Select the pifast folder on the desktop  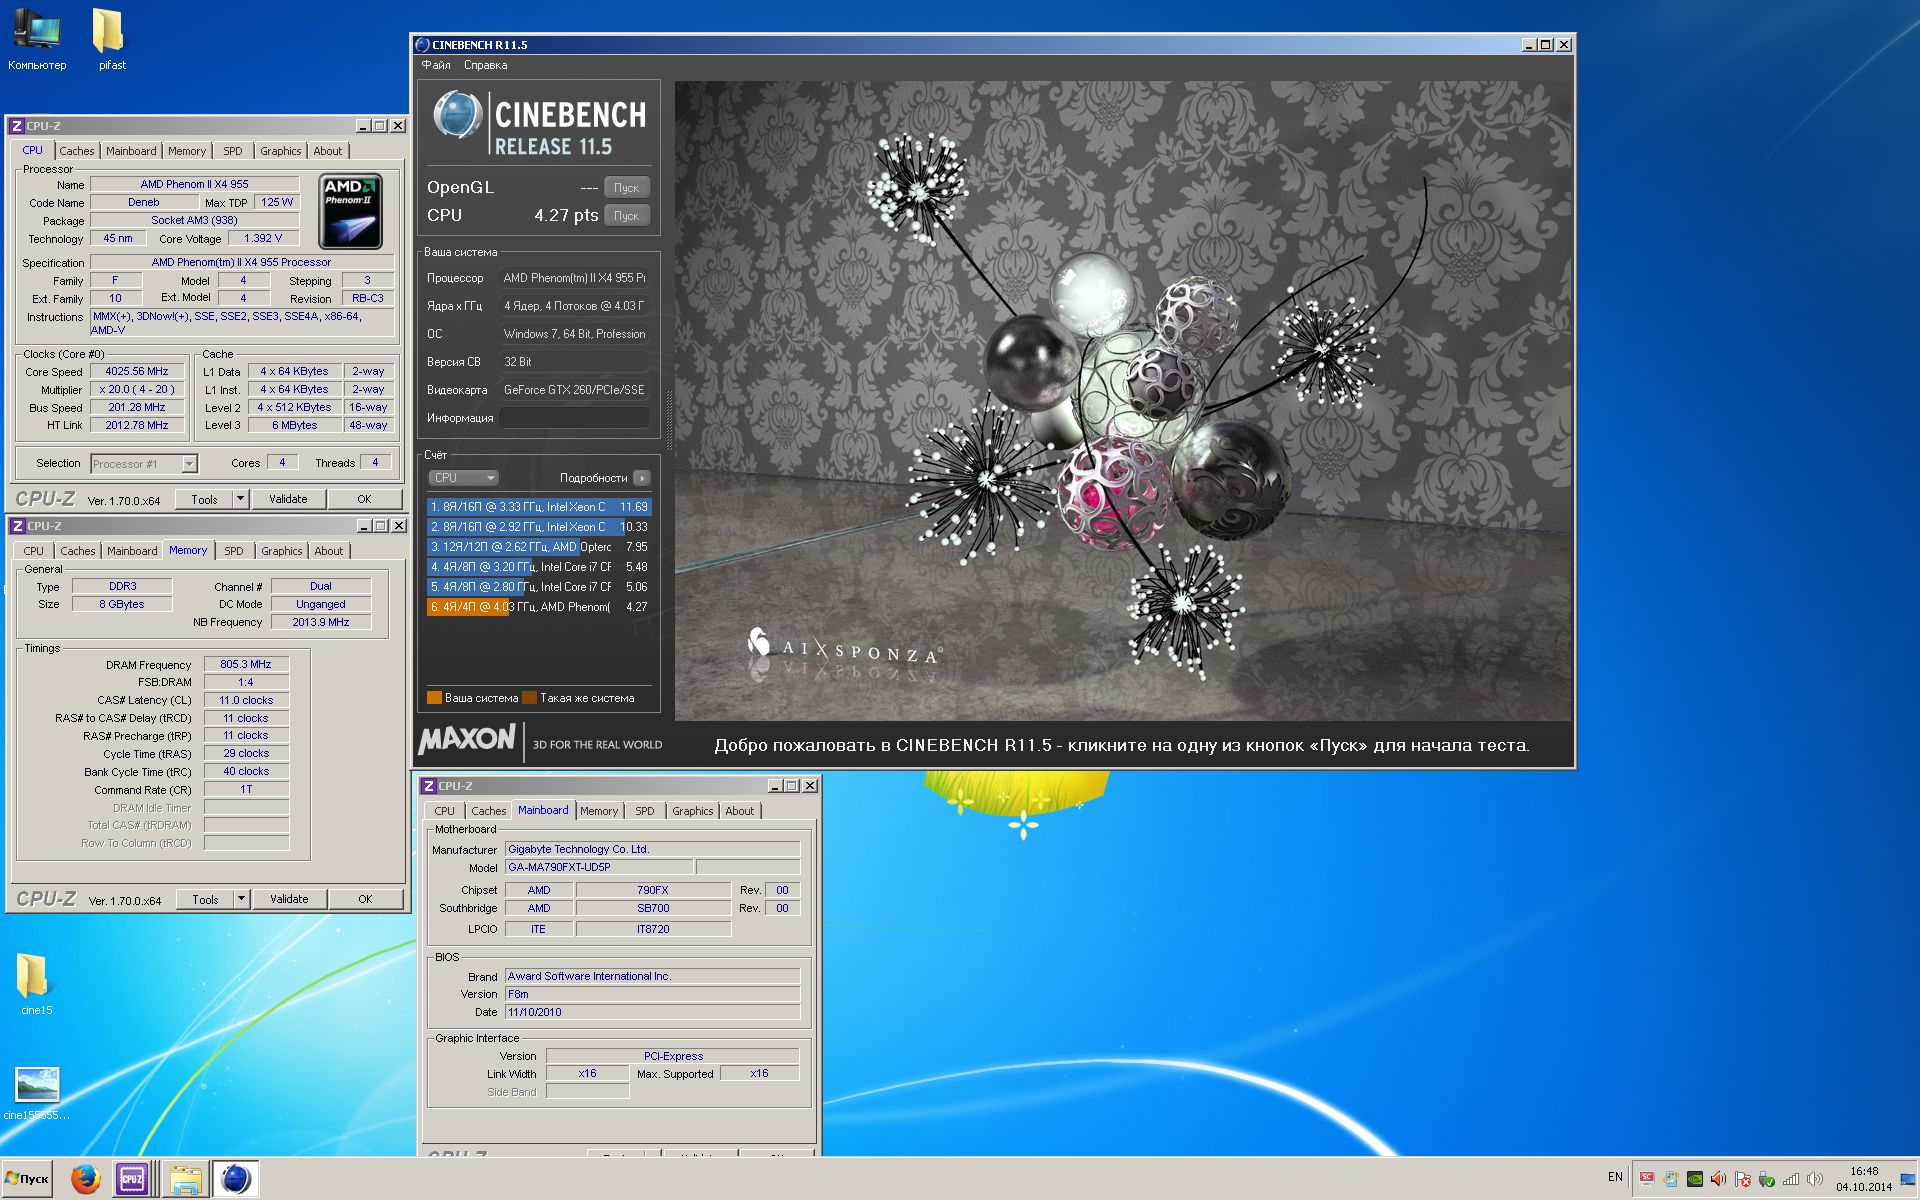point(111,40)
